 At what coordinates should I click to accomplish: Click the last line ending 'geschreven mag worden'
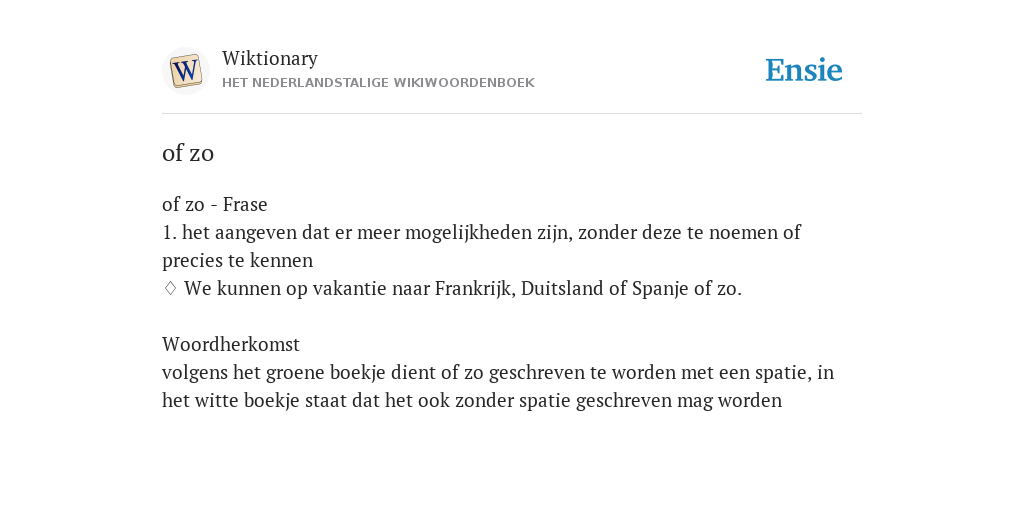(472, 400)
